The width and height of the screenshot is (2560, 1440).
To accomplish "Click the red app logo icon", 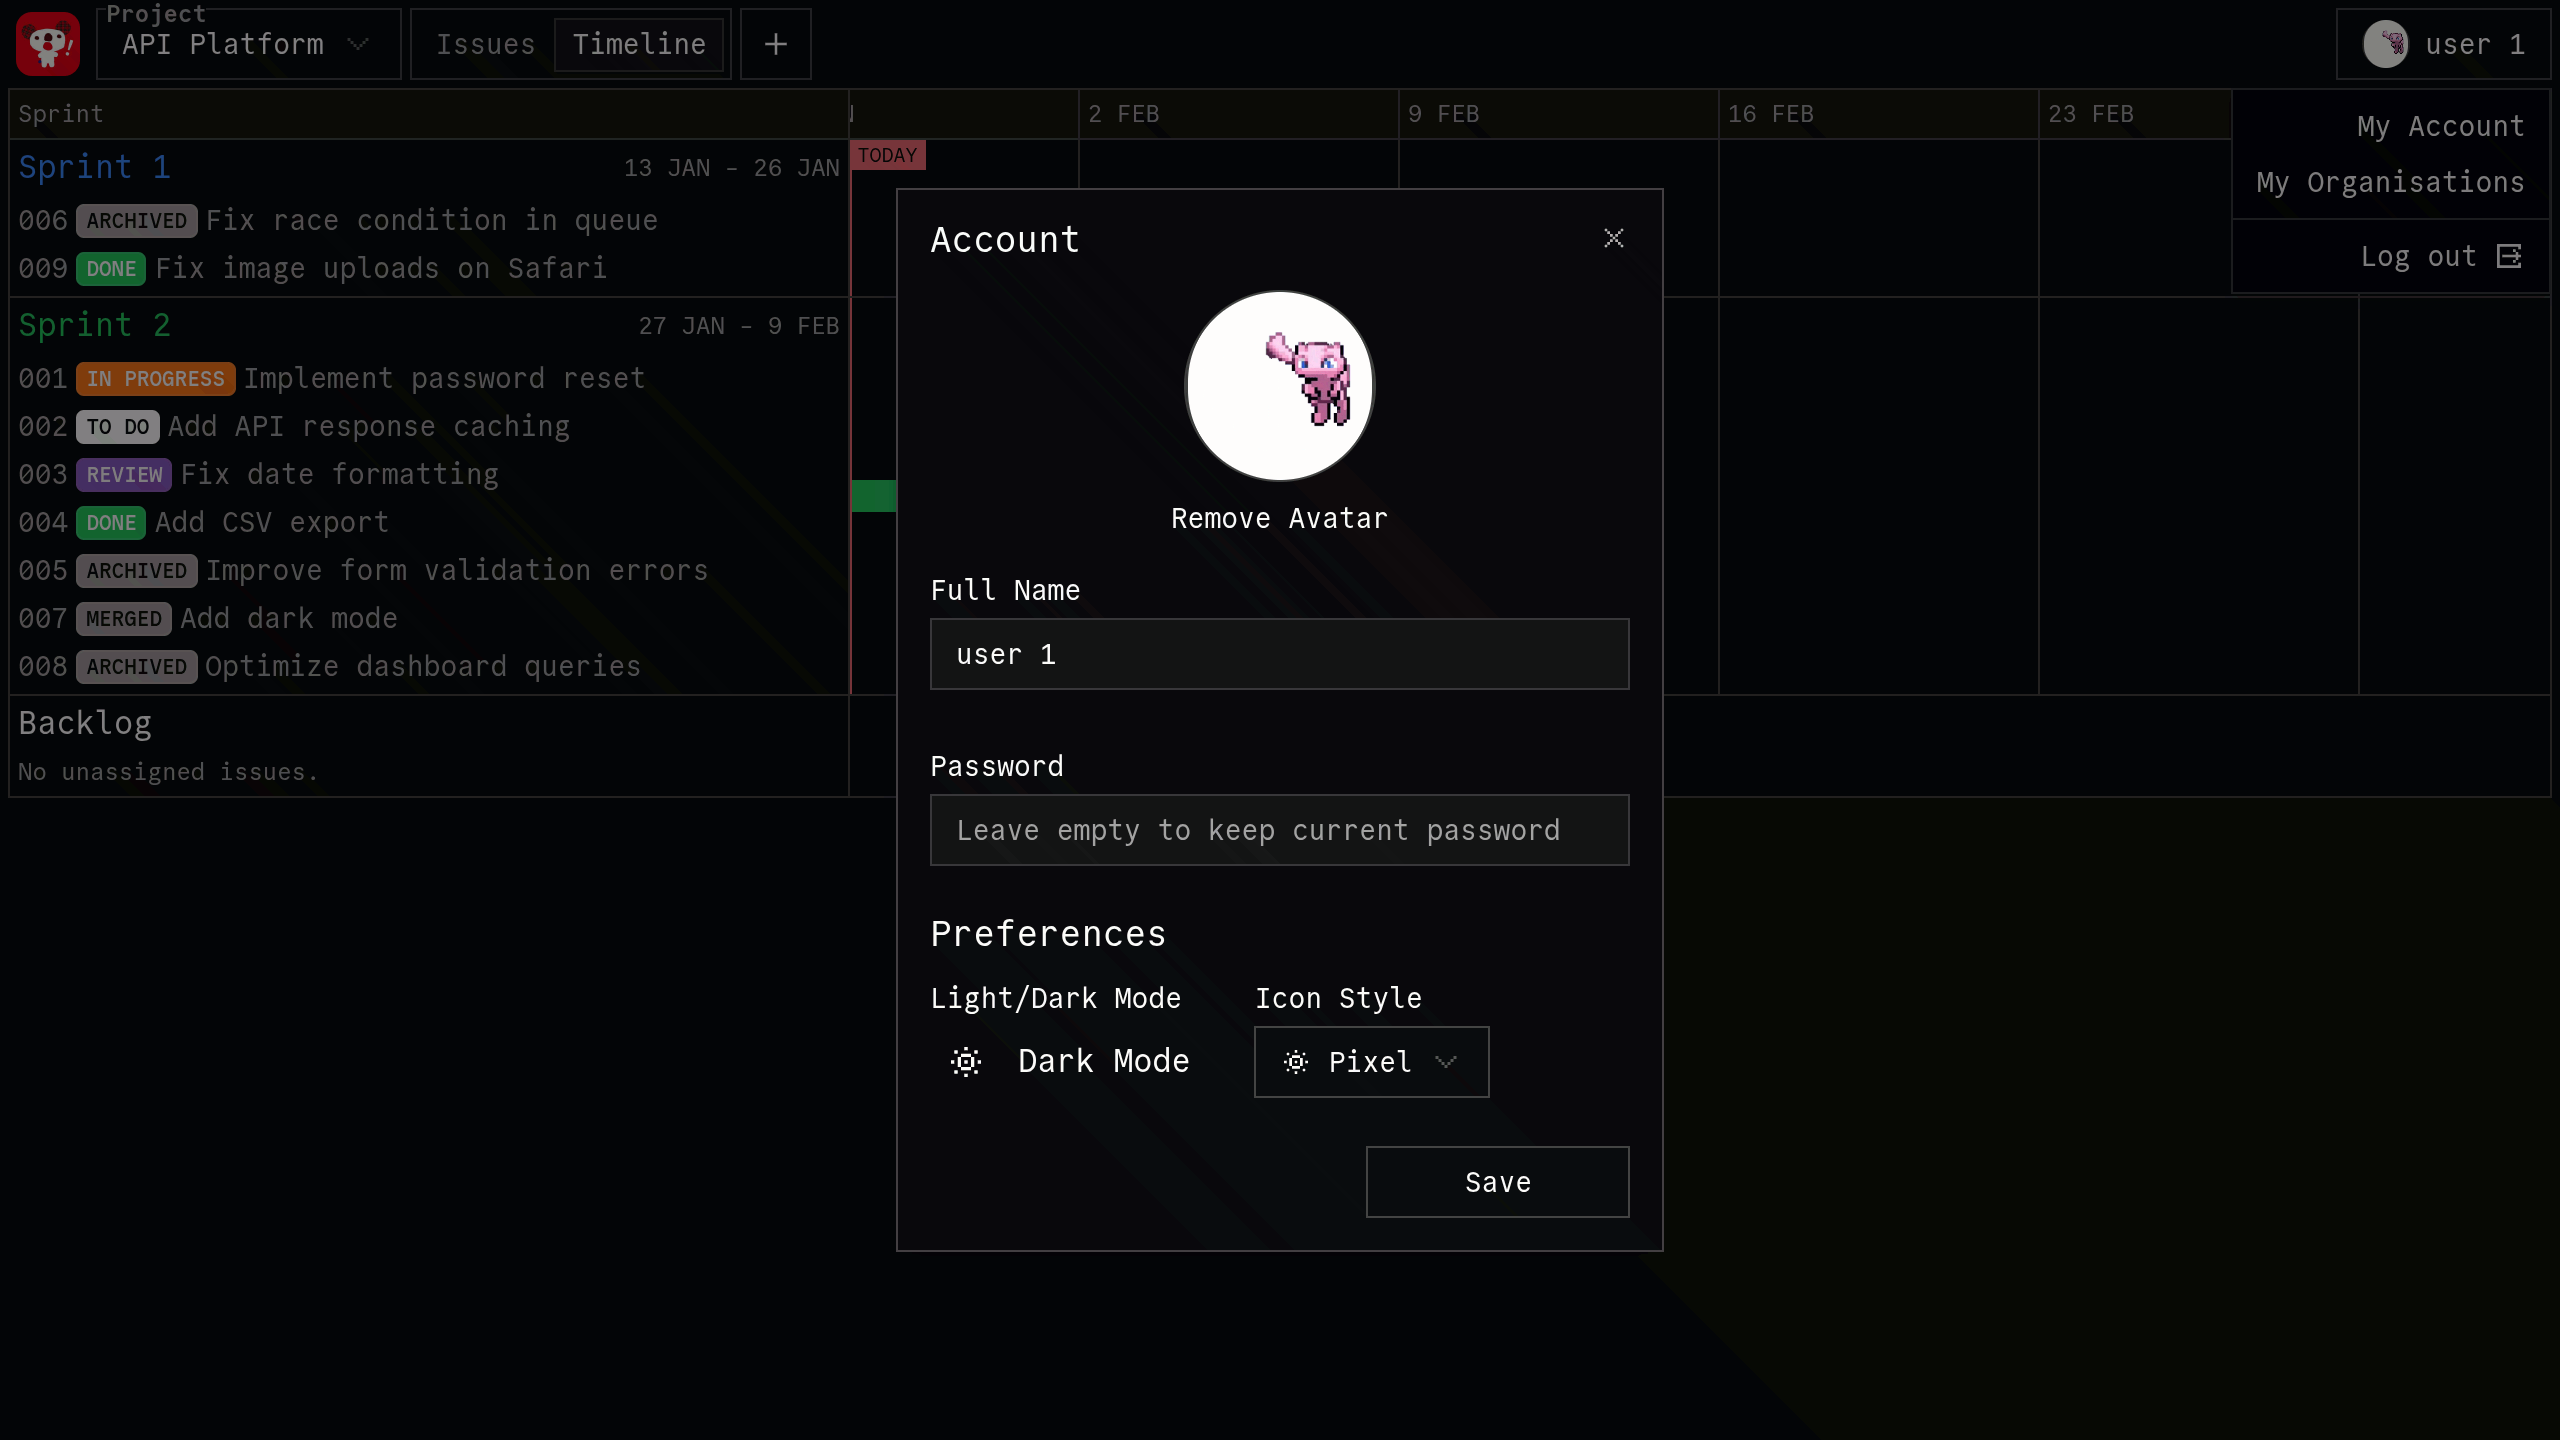I will tap(47, 44).
